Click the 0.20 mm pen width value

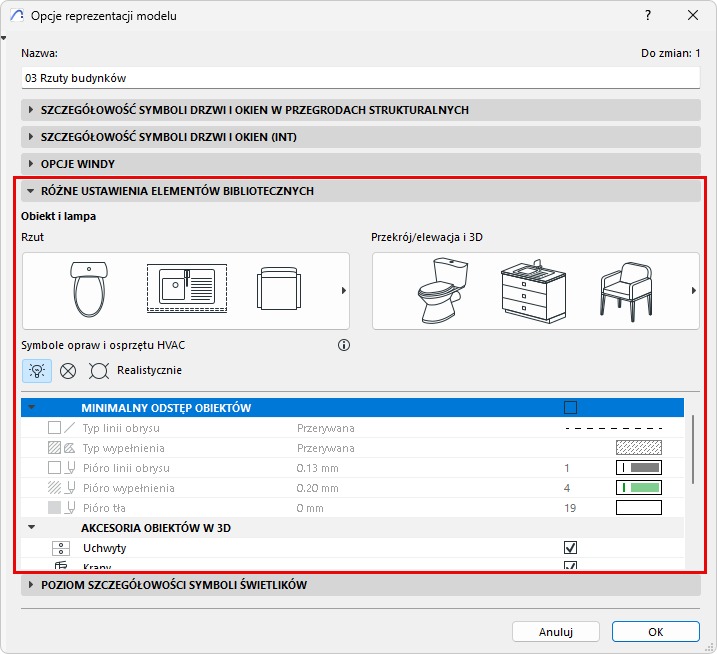pyautogui.click(x=317, y=488)
